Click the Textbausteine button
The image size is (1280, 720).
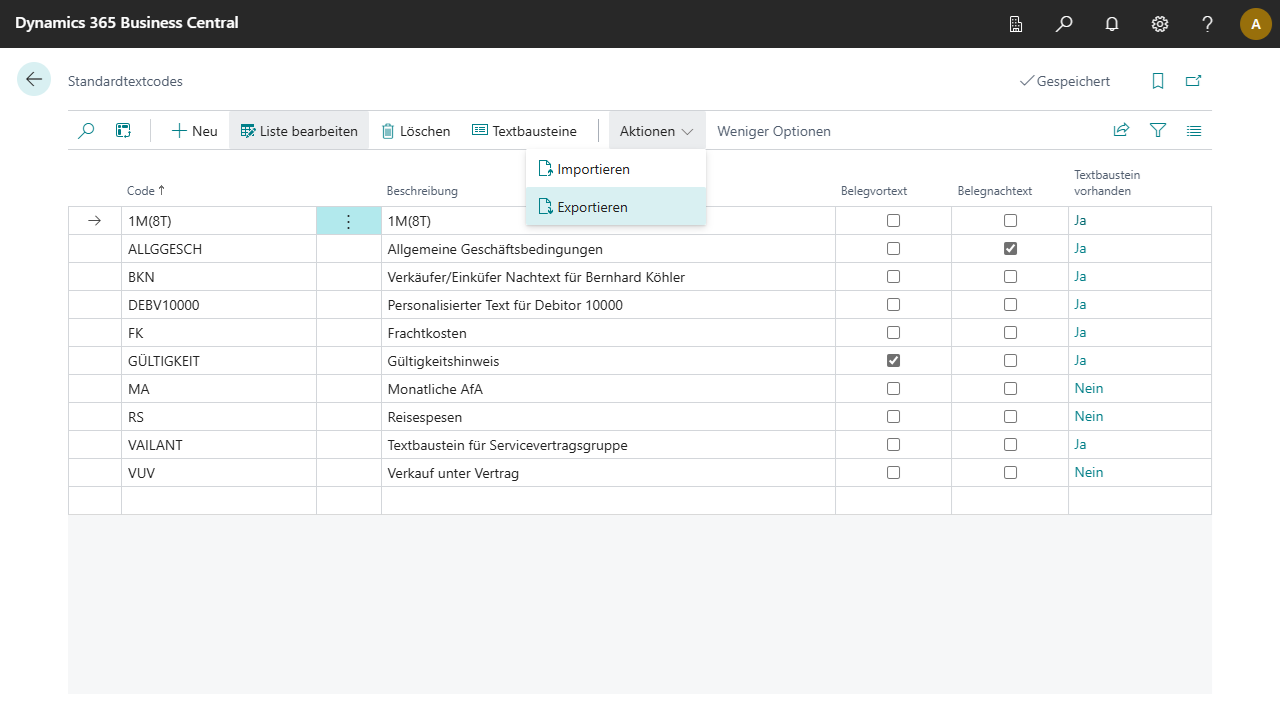[524, 131]
